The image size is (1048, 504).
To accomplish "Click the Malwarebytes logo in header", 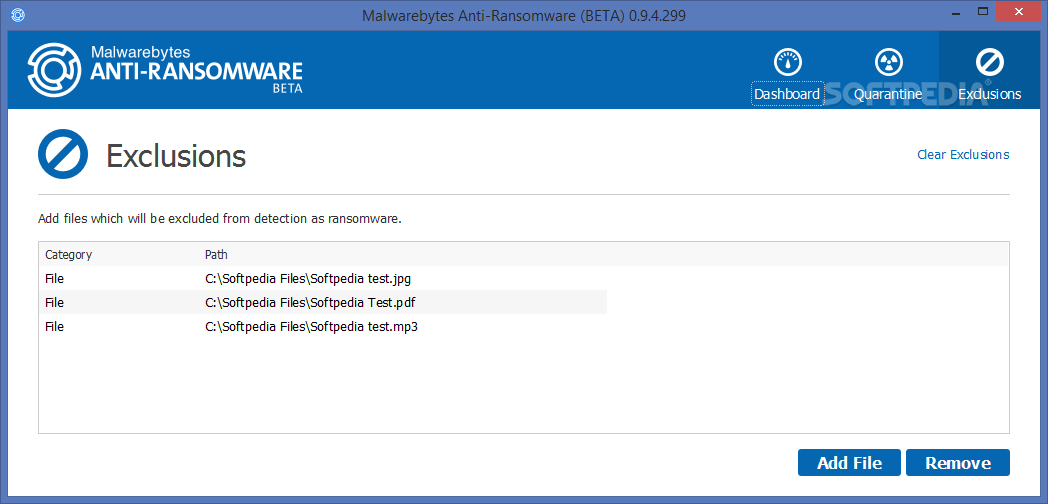I will pyautogui.click(x=54, y=70).
